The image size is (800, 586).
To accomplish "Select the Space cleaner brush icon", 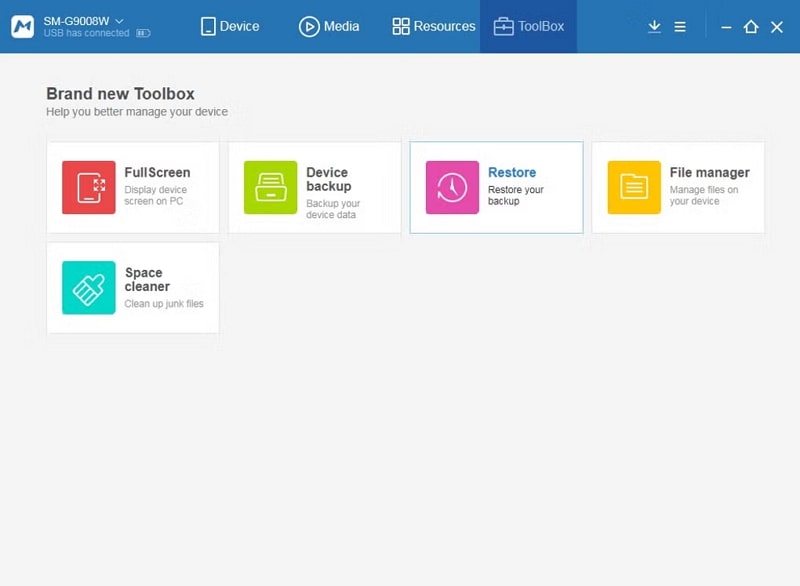I will [86, 287].
